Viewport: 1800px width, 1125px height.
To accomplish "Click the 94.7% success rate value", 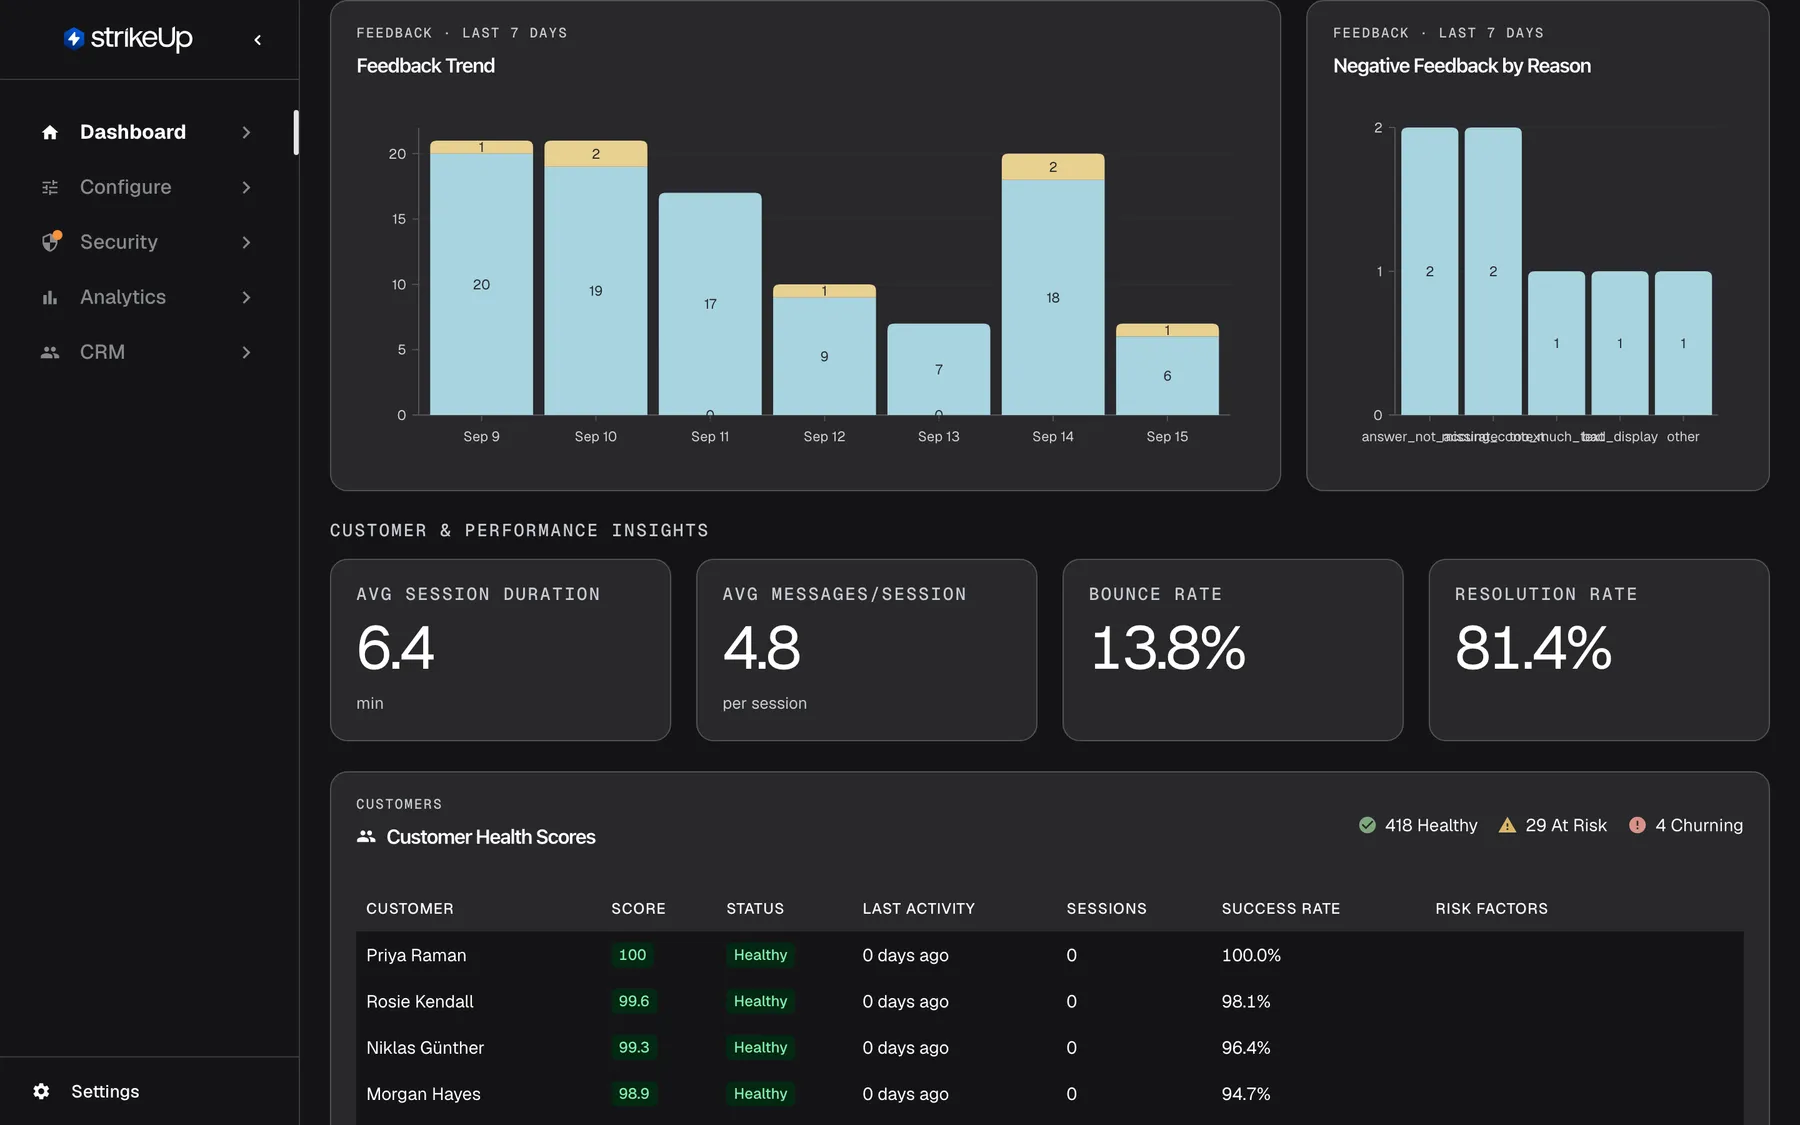I will click(x=1245, y=1094).
